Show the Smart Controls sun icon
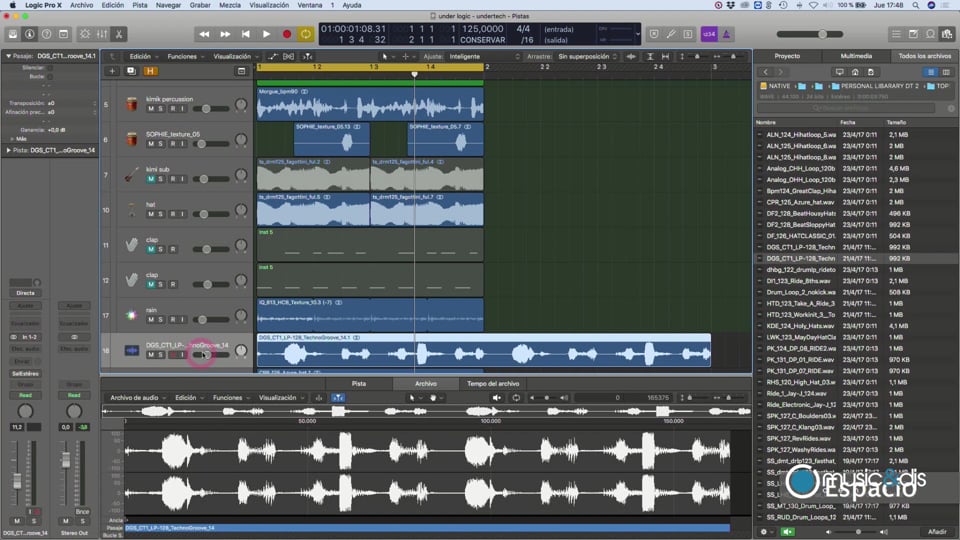The height and width of the screenshot is (540, 960). [x=85, y=34]
